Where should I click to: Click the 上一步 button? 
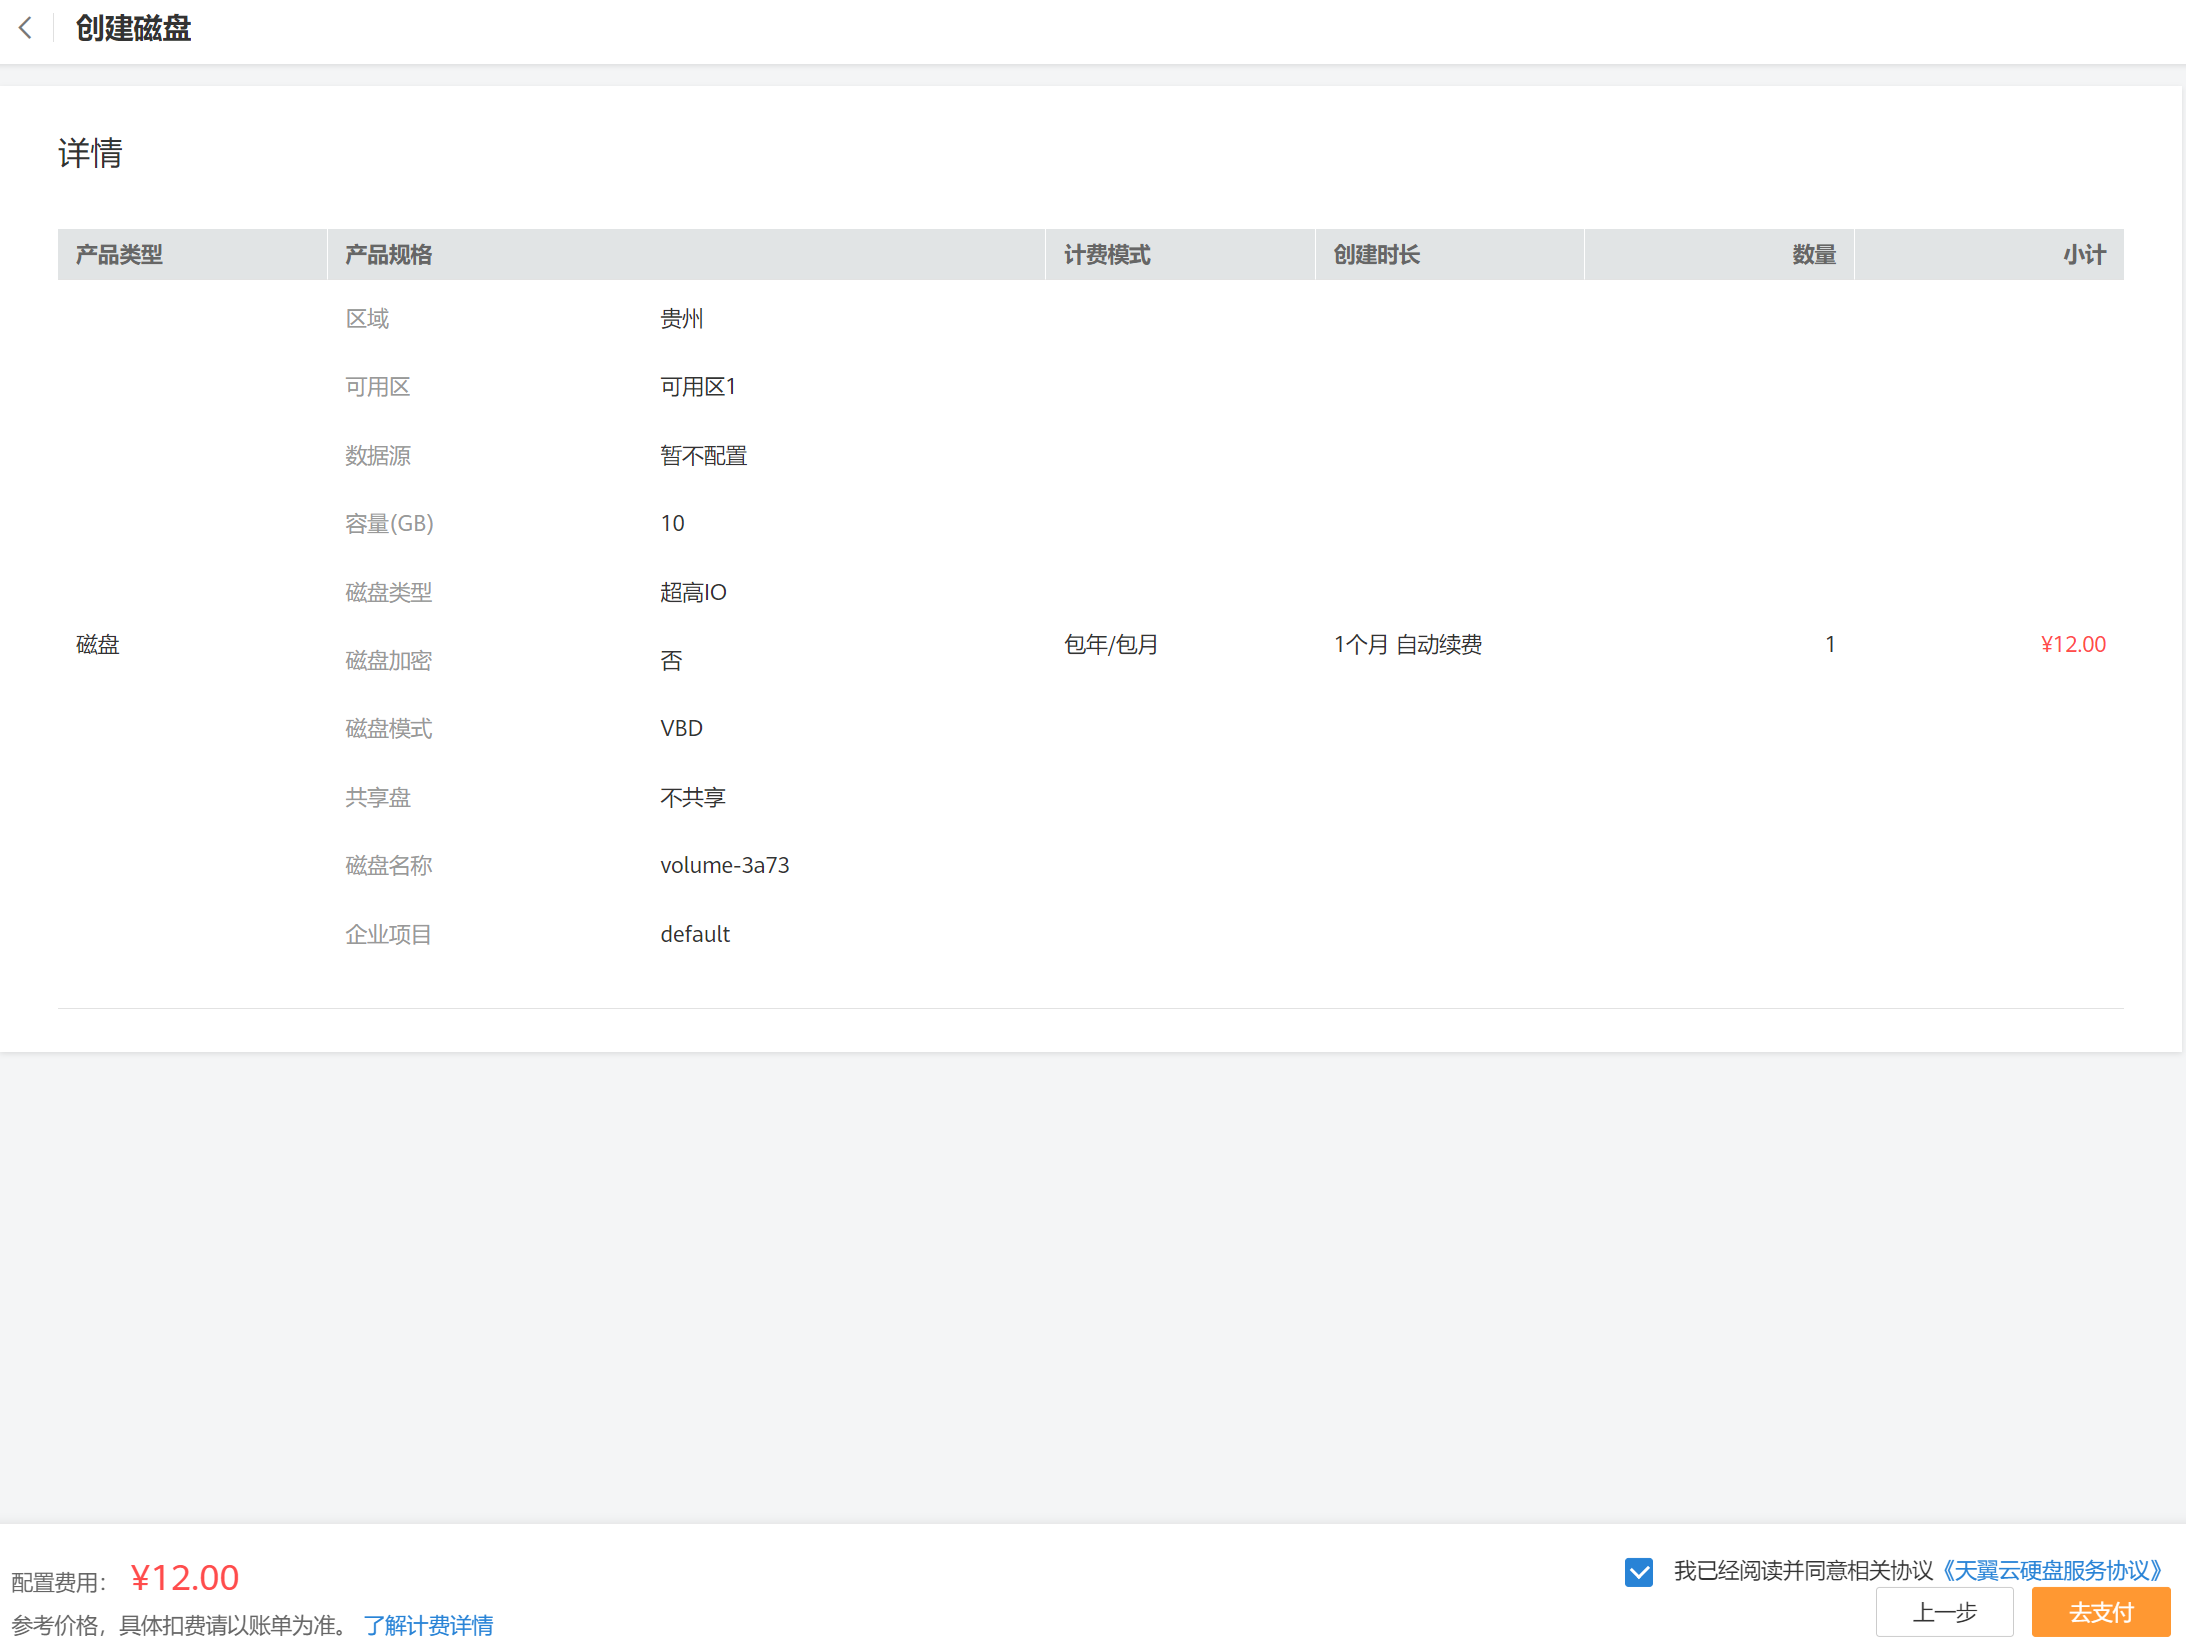tap(1944, 1613)
